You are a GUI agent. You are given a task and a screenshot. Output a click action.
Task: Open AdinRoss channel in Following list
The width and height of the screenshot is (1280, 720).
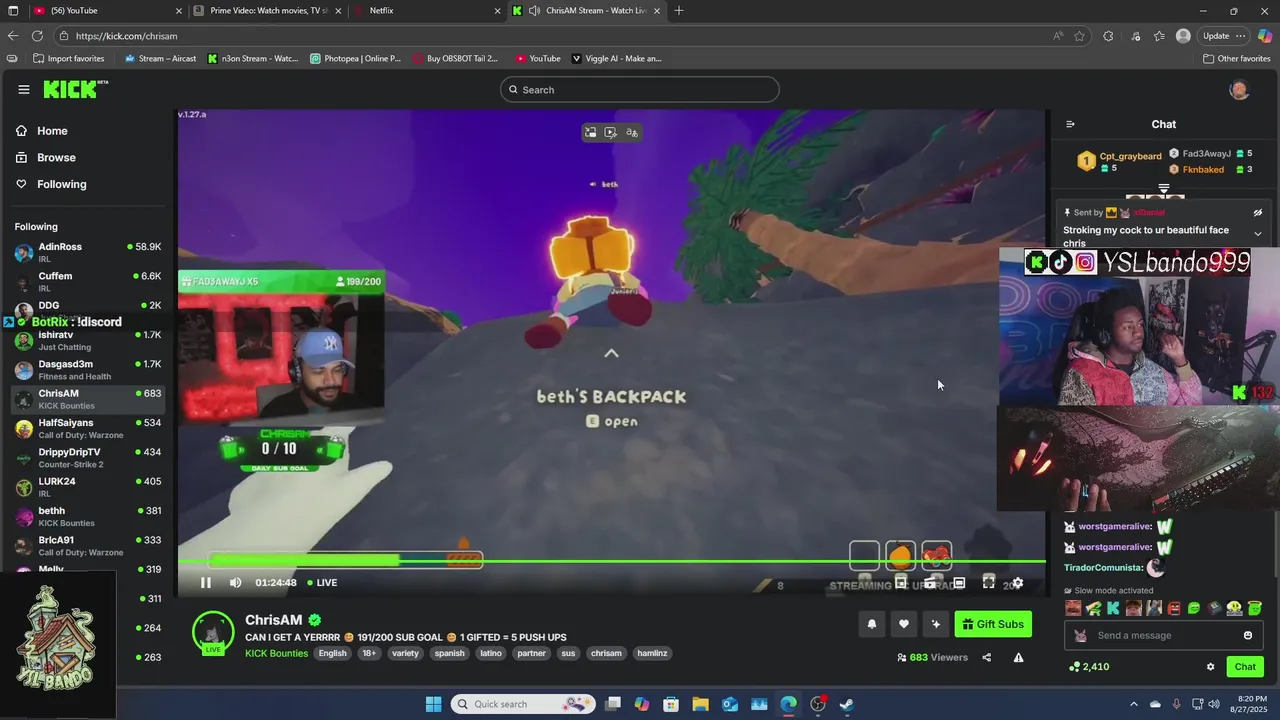pyautogui.click(x=88, y=252)
